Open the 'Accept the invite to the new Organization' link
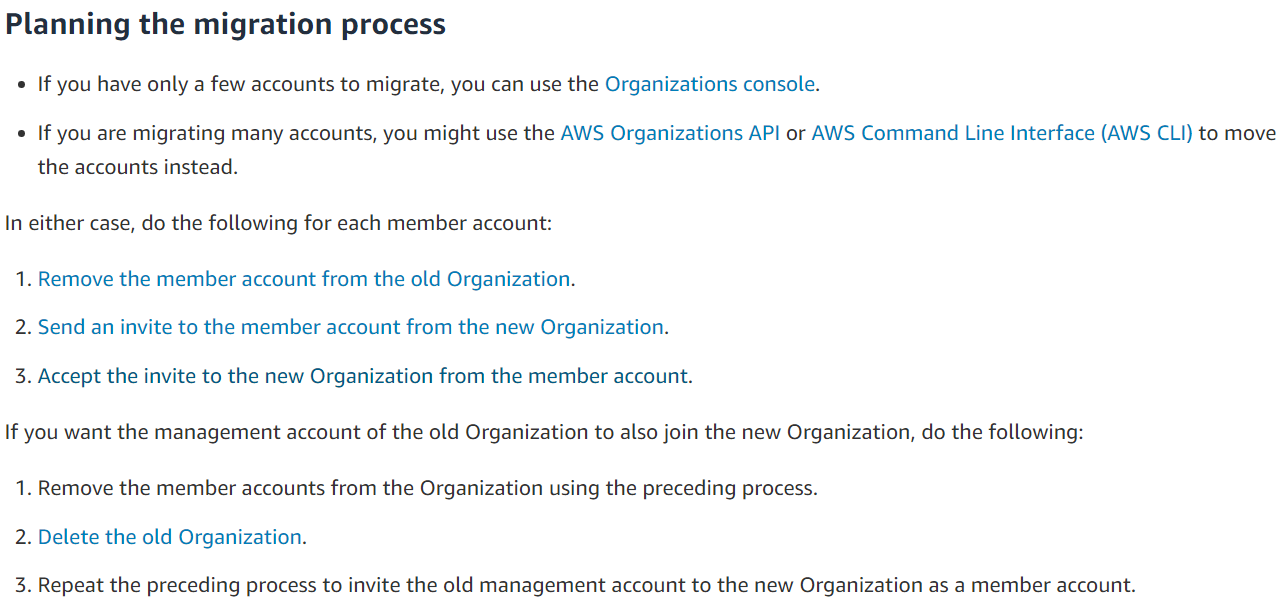1281x607 pixels. pos(363,376)
